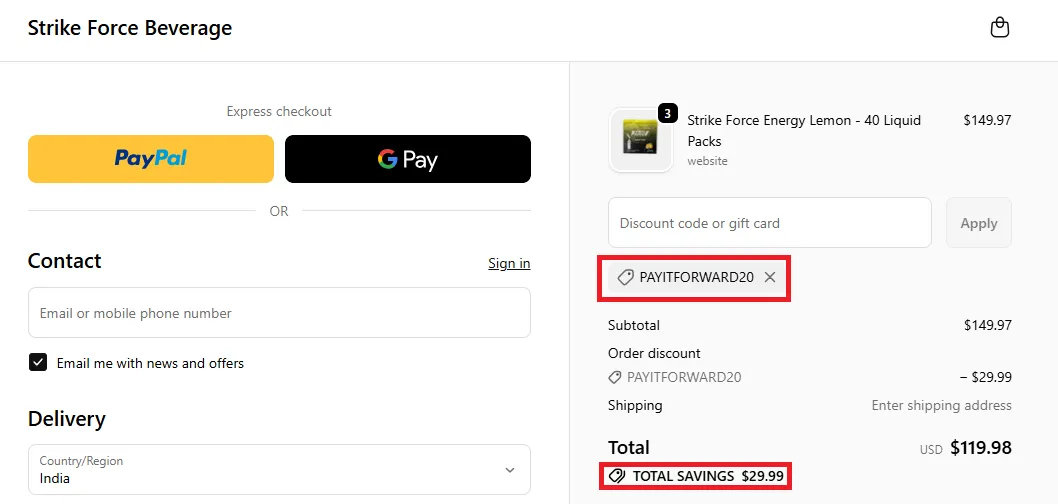Focus the Email or mobile phone number field
1058x504 pixels.
(x=279, y=312)
